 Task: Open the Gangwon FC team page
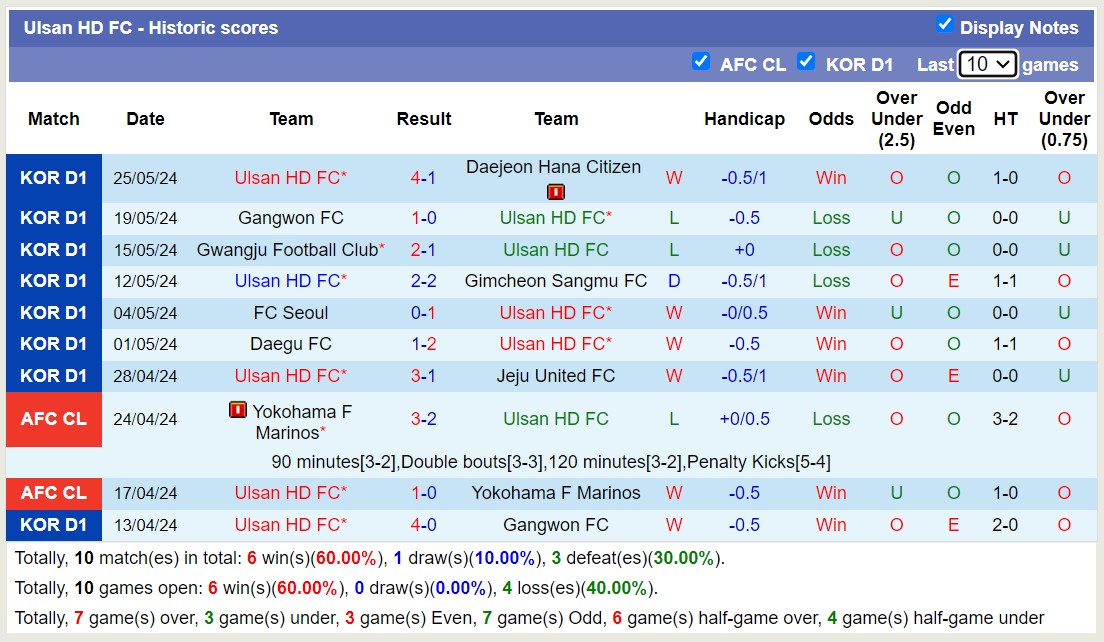(290, 218)
